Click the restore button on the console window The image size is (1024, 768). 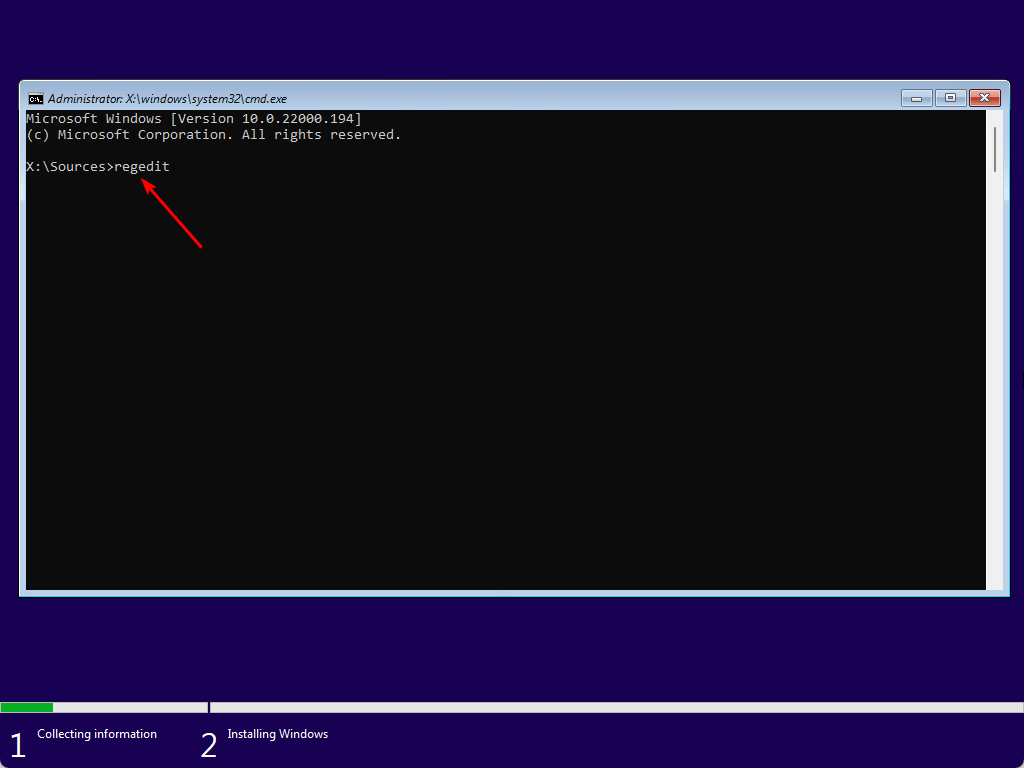(x=950, y=98)
